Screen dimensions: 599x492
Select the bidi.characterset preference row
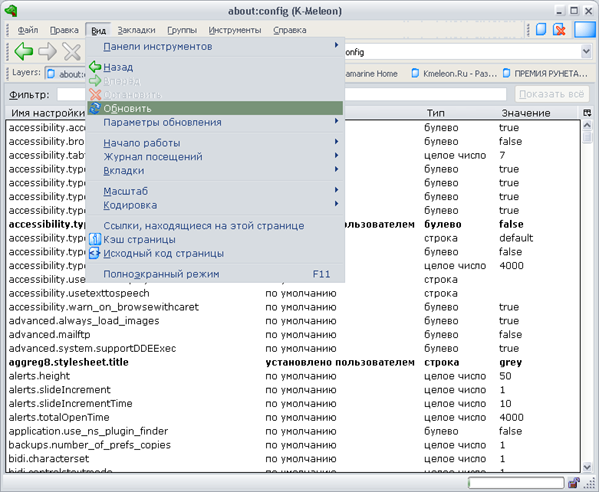click(293, 458)
